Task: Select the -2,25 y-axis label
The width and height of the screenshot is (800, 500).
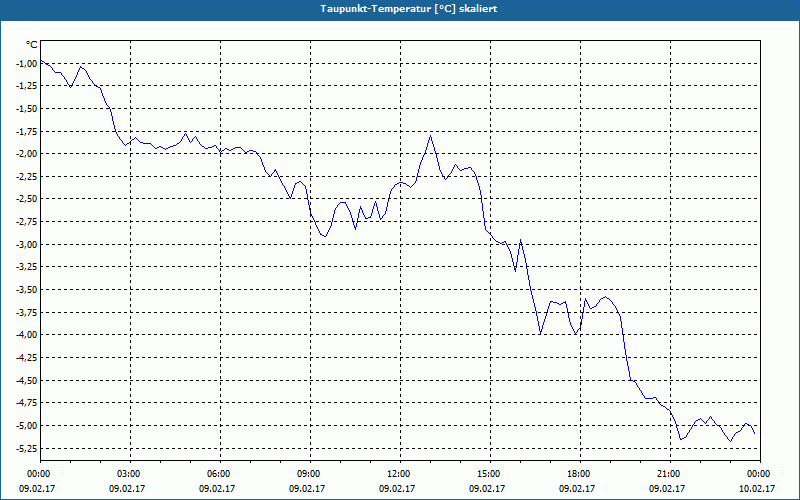Action: click(x=27, y=177)
